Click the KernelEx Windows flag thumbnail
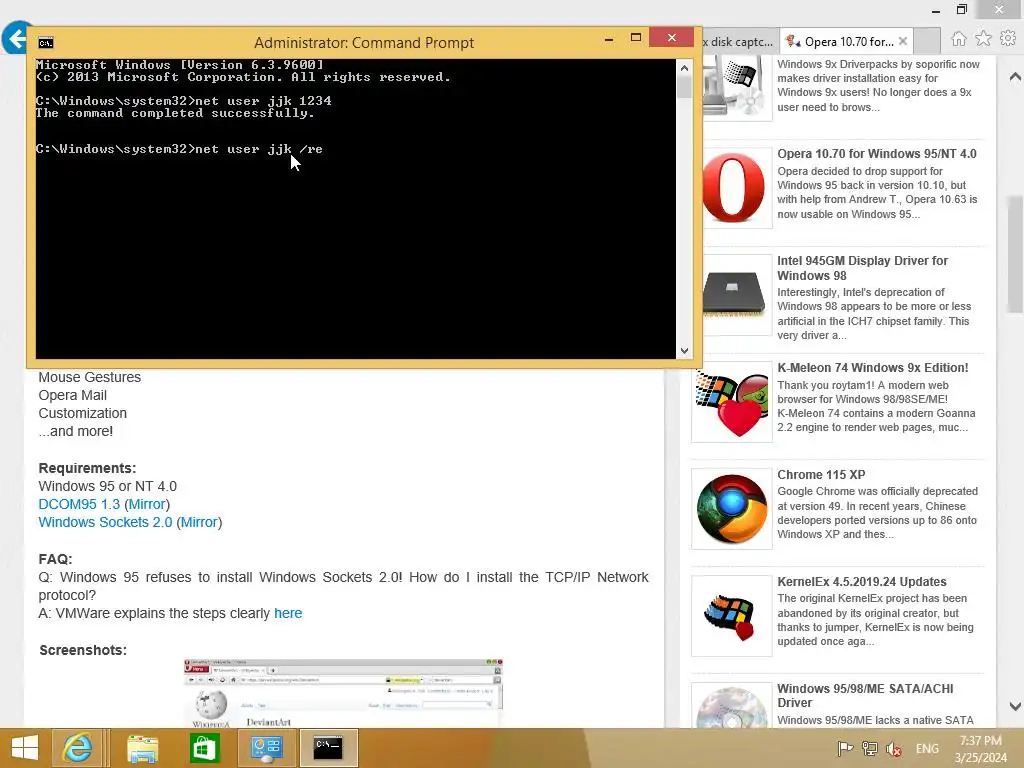This screenshot has width=1024, height=768. [731, 616]
